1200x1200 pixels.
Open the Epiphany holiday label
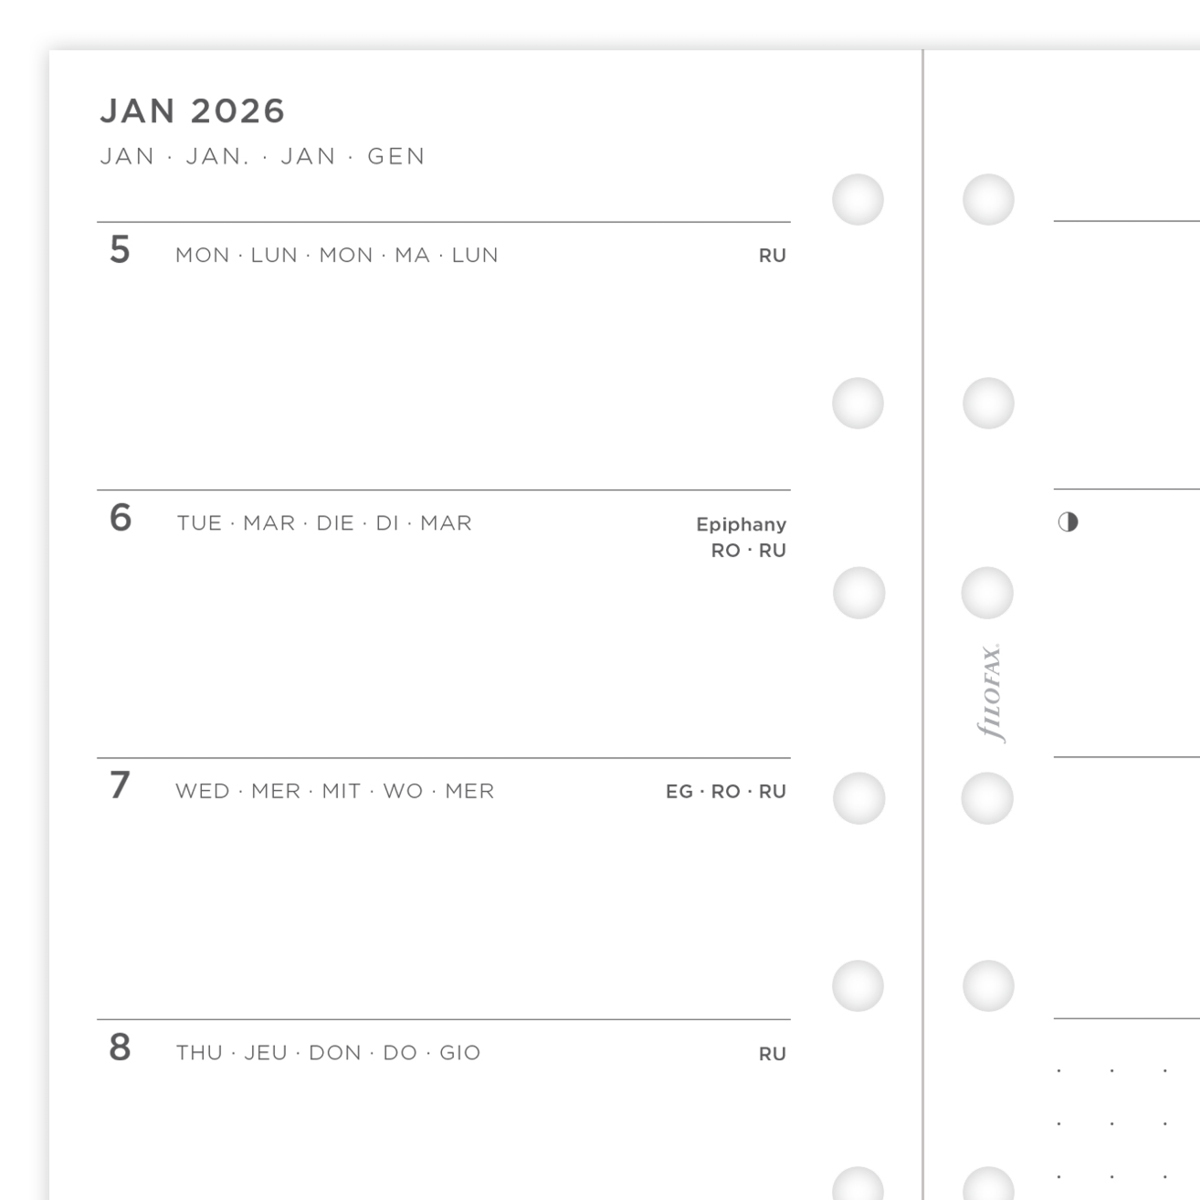click(x=741, y=524)
